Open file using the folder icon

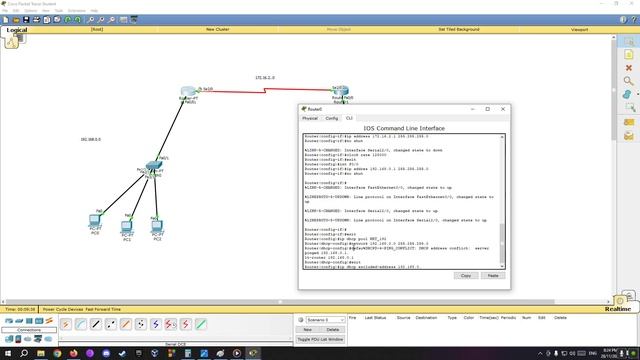16,20
